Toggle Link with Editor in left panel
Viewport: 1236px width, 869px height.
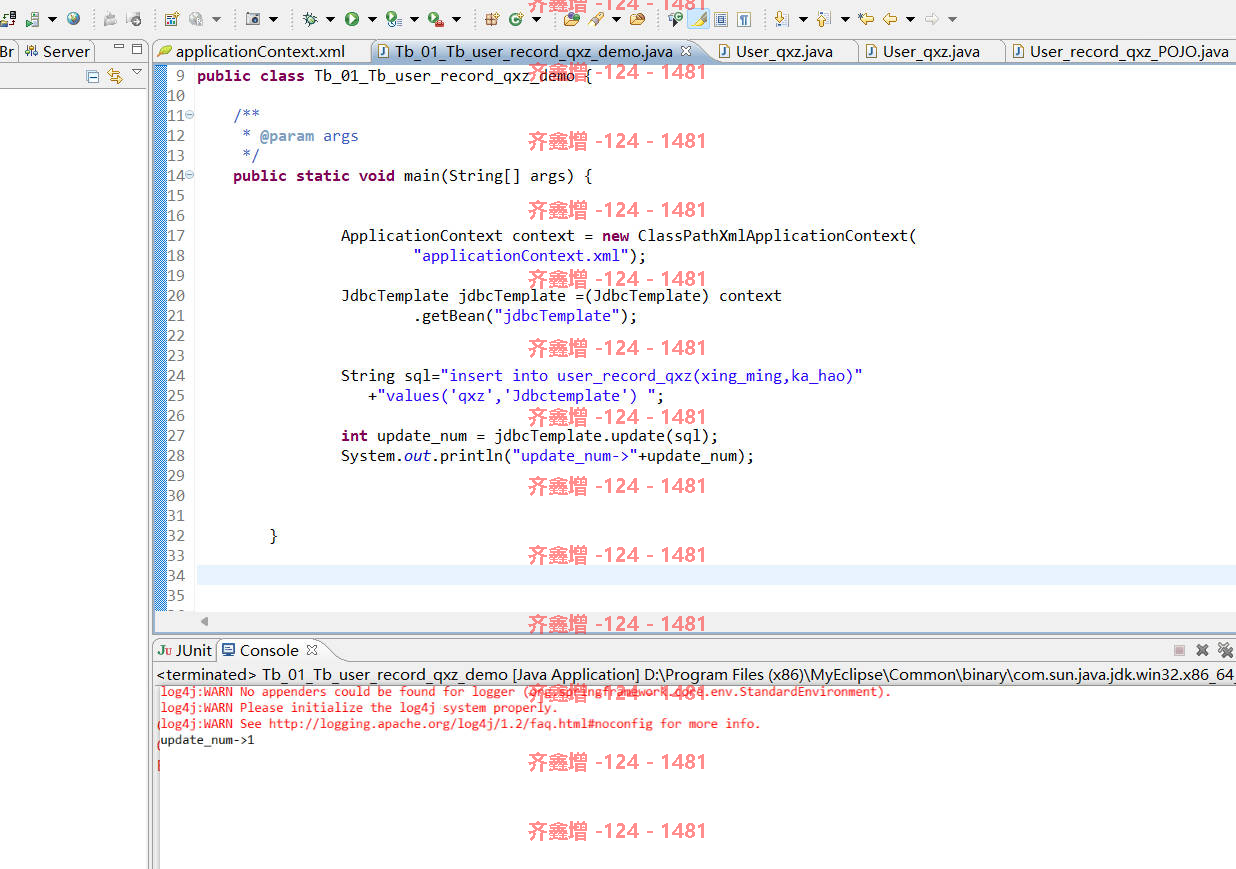point(115,76)
